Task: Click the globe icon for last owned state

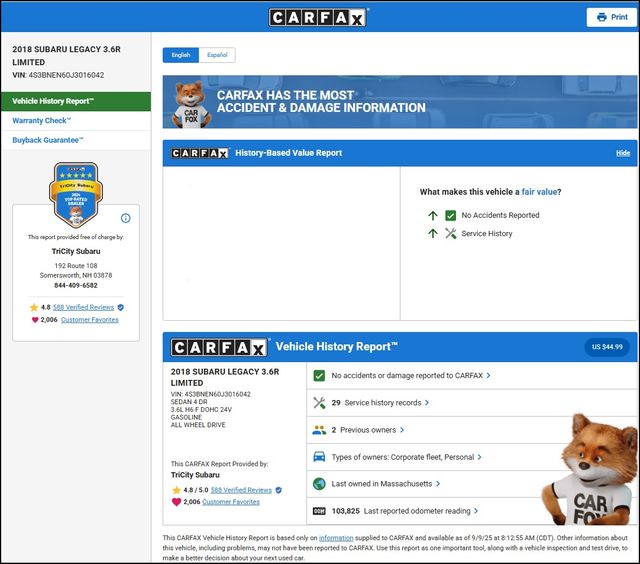Action: (319, 484)
